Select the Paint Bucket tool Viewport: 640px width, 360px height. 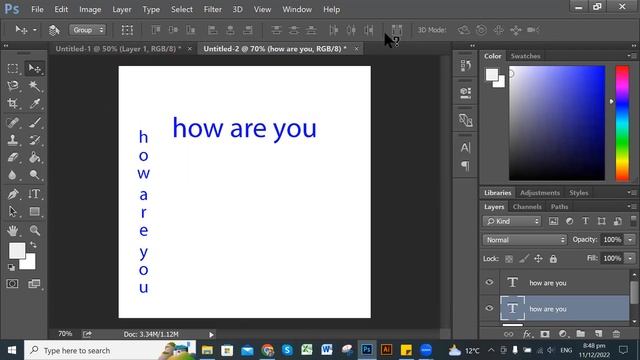pyautogui.click(x=35, y=158)
